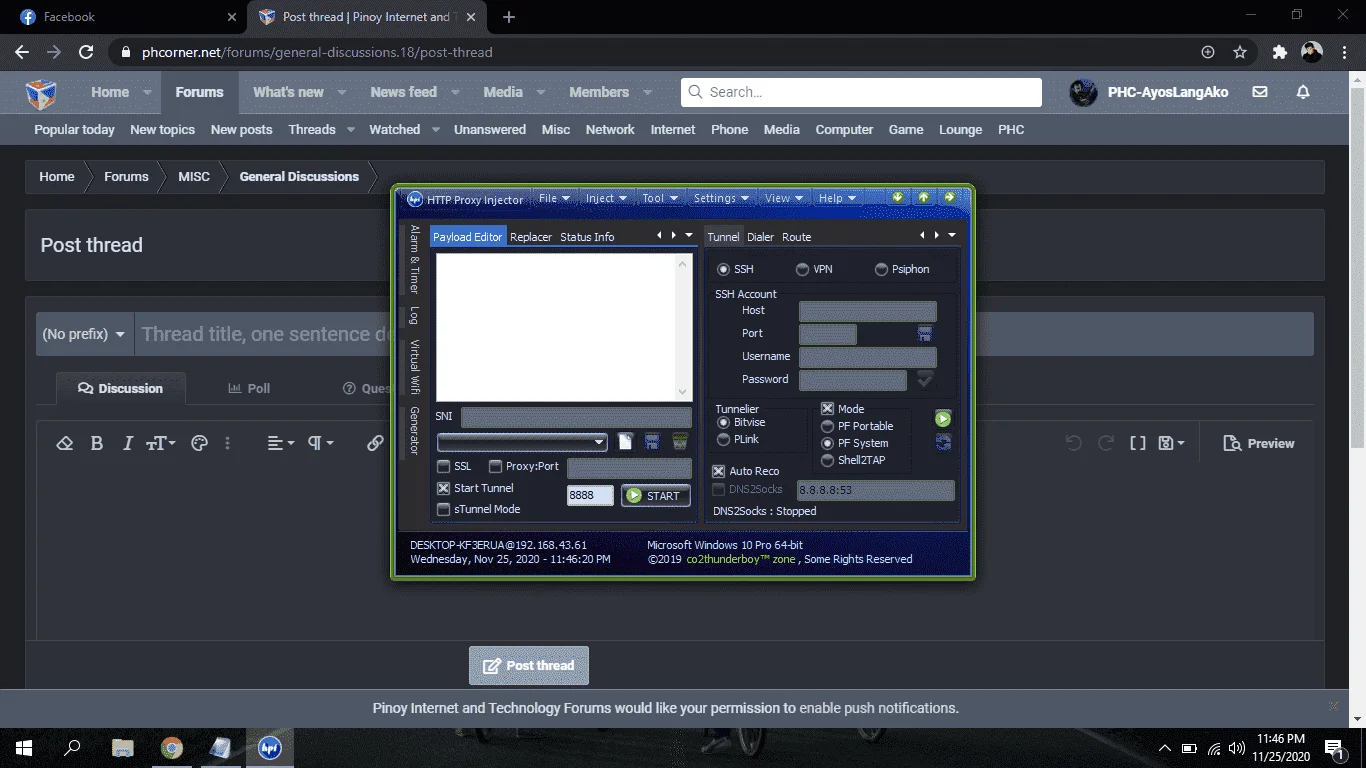This screenshot has width=1366, height=768.
Task: Click the save icon next to SSH Port
Action: 925,333
